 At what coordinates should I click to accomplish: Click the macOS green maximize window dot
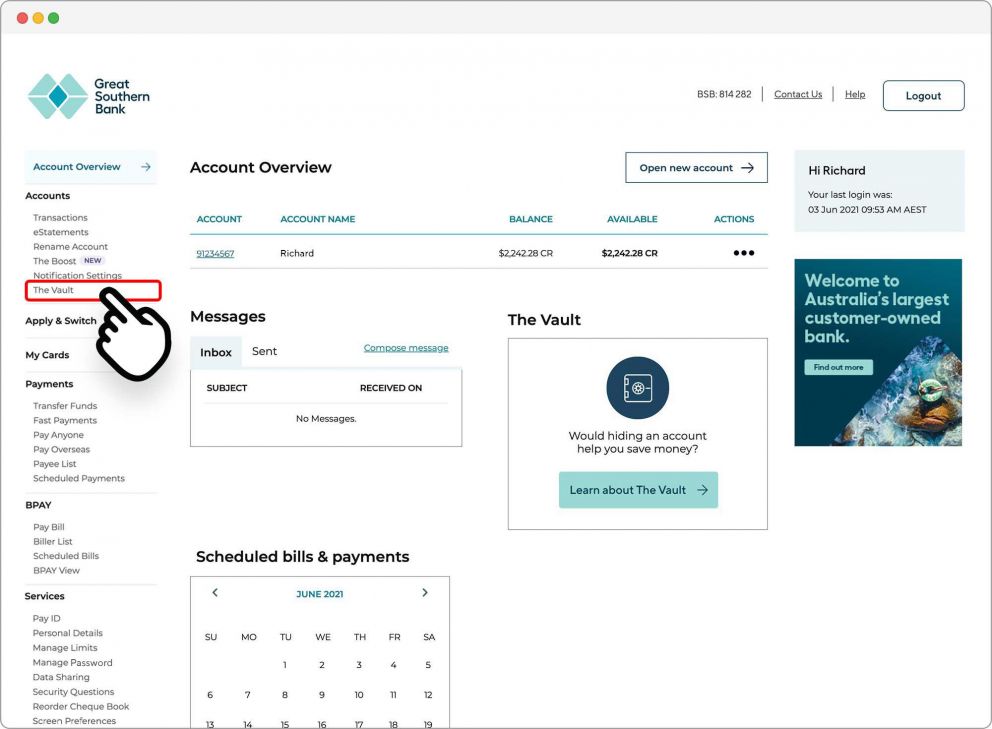[54, 18]
